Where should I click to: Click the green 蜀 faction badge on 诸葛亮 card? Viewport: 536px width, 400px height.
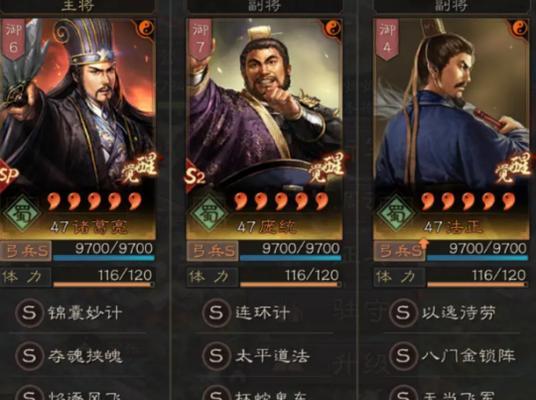click(x=21, y=213)
